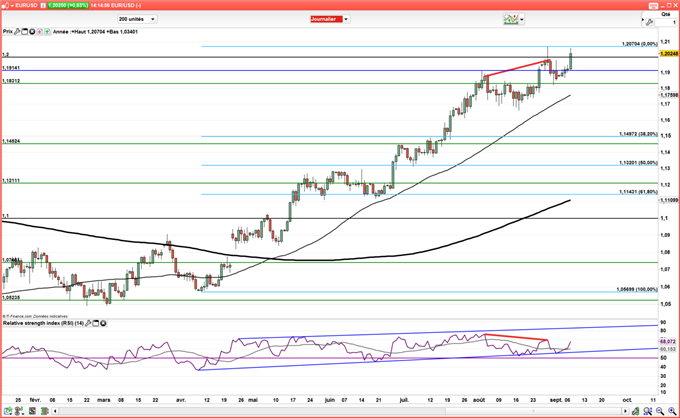Open Prix wrench settings icon

click(17, 32)
